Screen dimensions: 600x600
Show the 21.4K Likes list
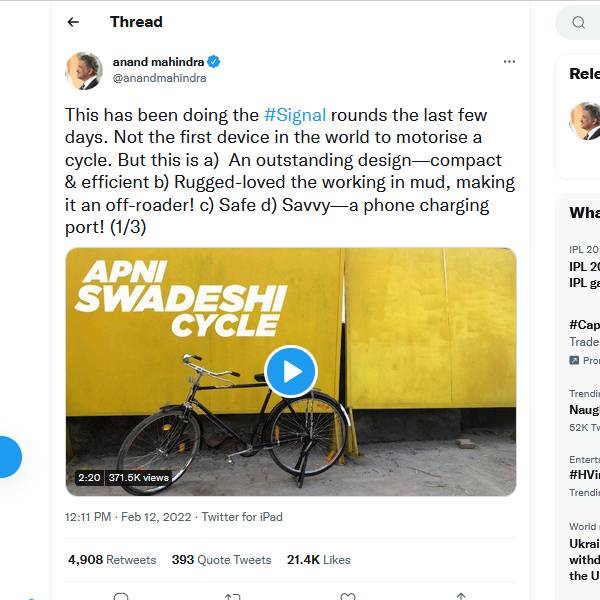[x=318, y=560]
